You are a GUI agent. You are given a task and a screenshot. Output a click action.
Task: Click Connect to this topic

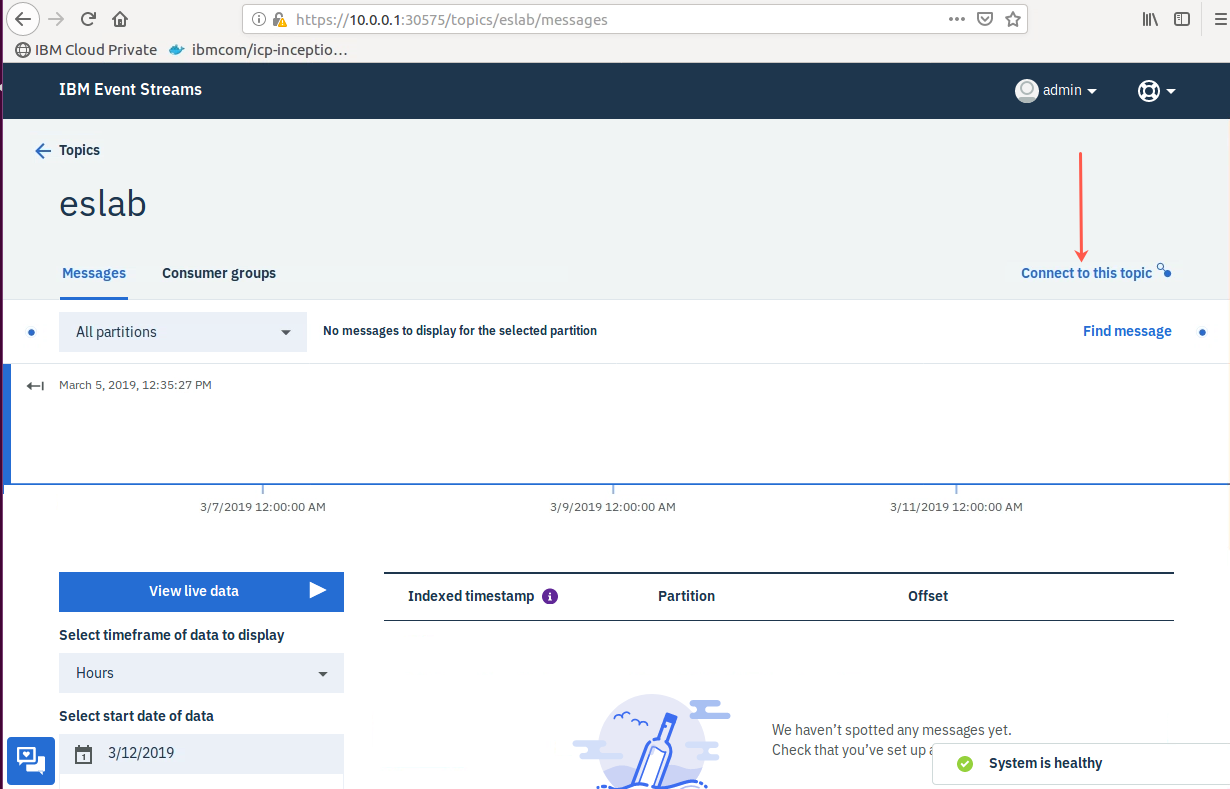[x=1086, y=273]
